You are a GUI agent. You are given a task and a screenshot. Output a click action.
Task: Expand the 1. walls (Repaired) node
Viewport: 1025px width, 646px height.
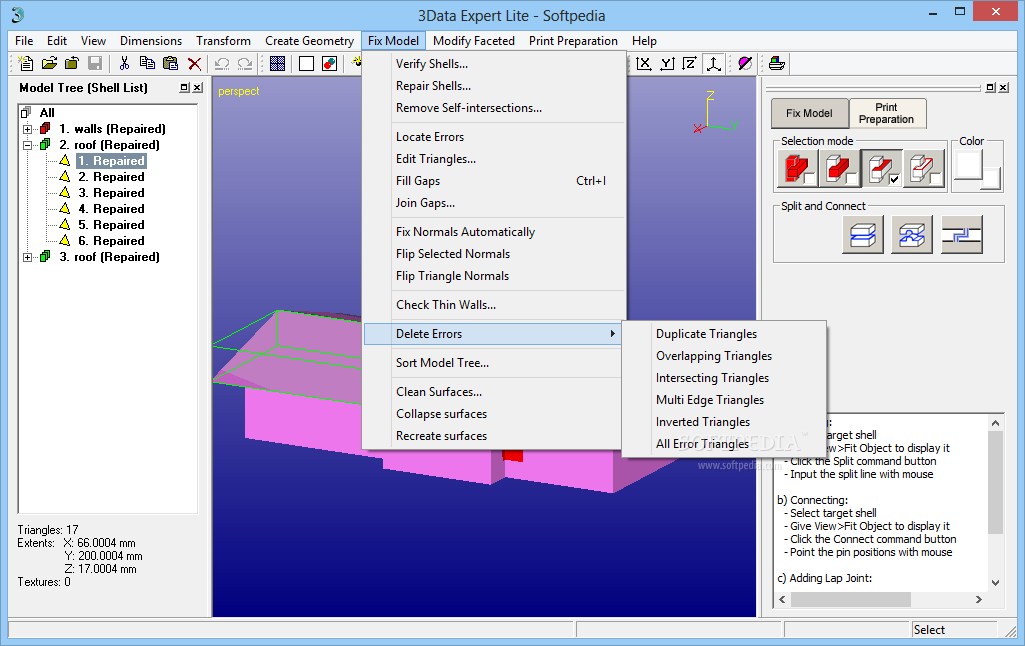tap(27, 129)
